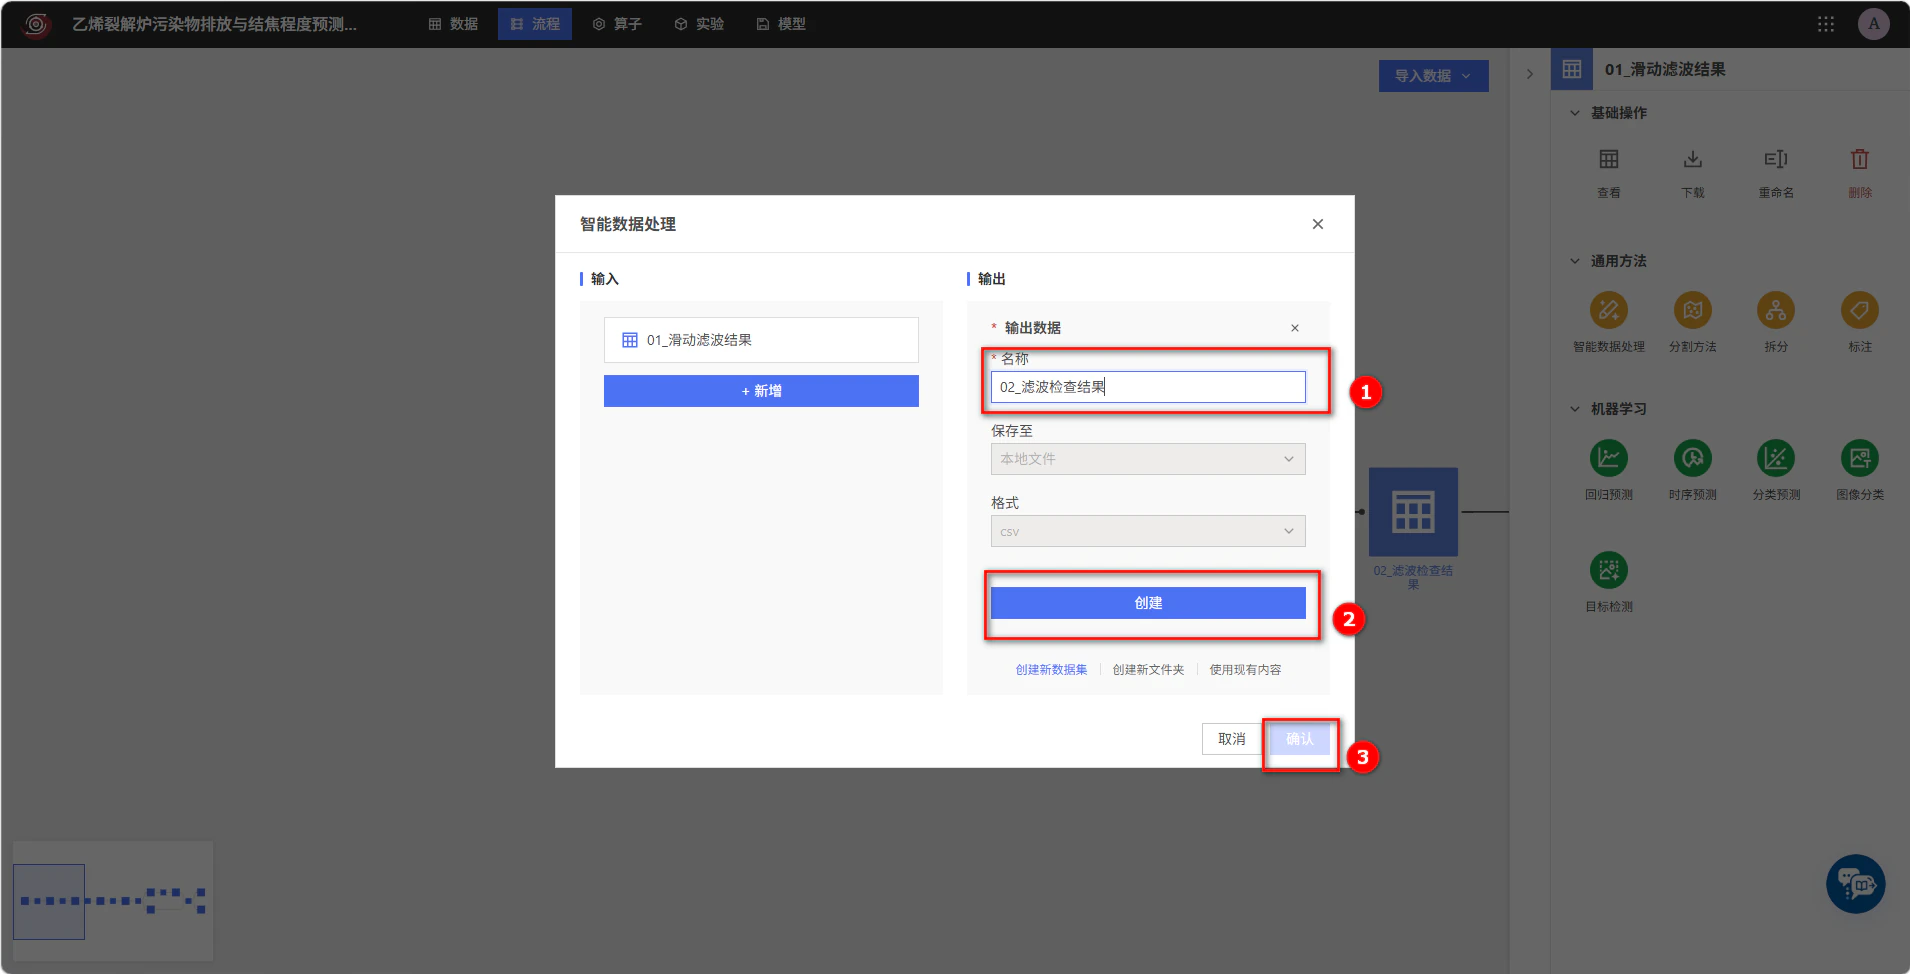Switch to the 模型 tab

(x=781, y=24)
